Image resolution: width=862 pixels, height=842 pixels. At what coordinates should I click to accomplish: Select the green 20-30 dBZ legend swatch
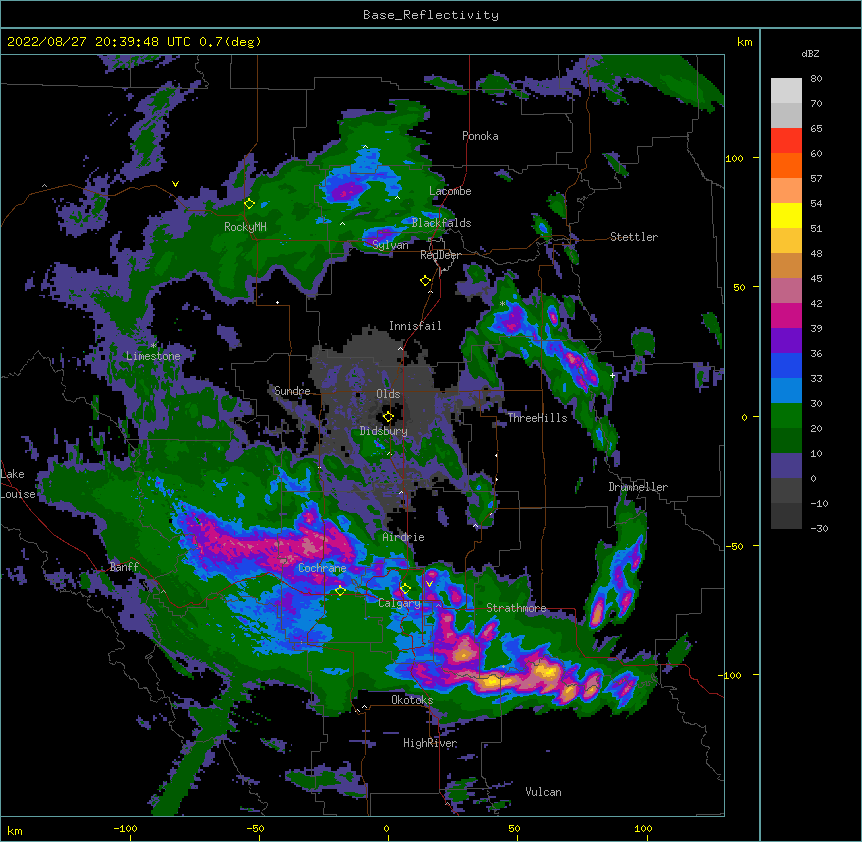click(786, 416)
